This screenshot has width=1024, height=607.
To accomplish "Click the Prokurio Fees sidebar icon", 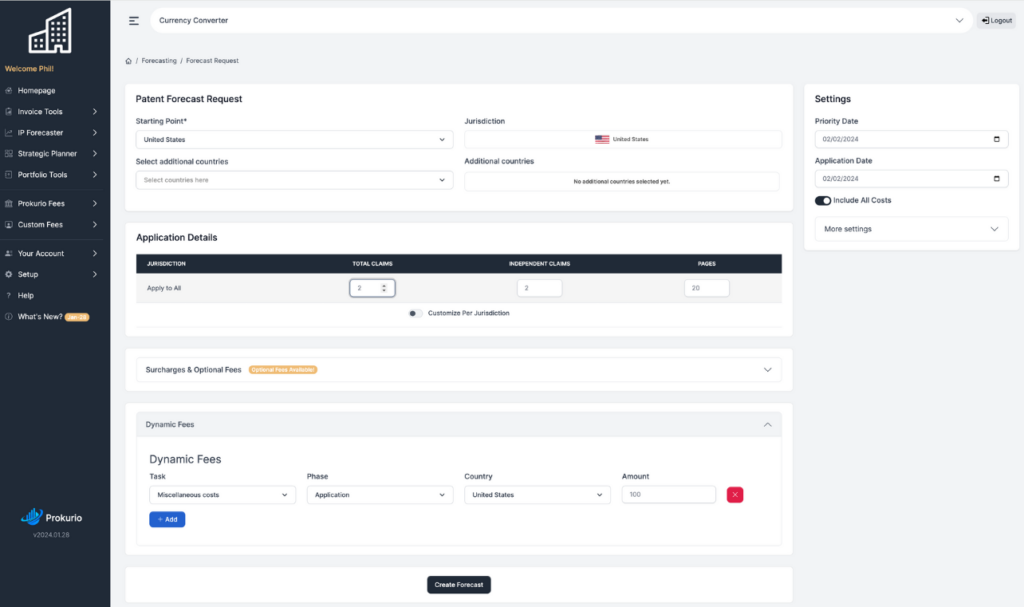I will [8, 203].
